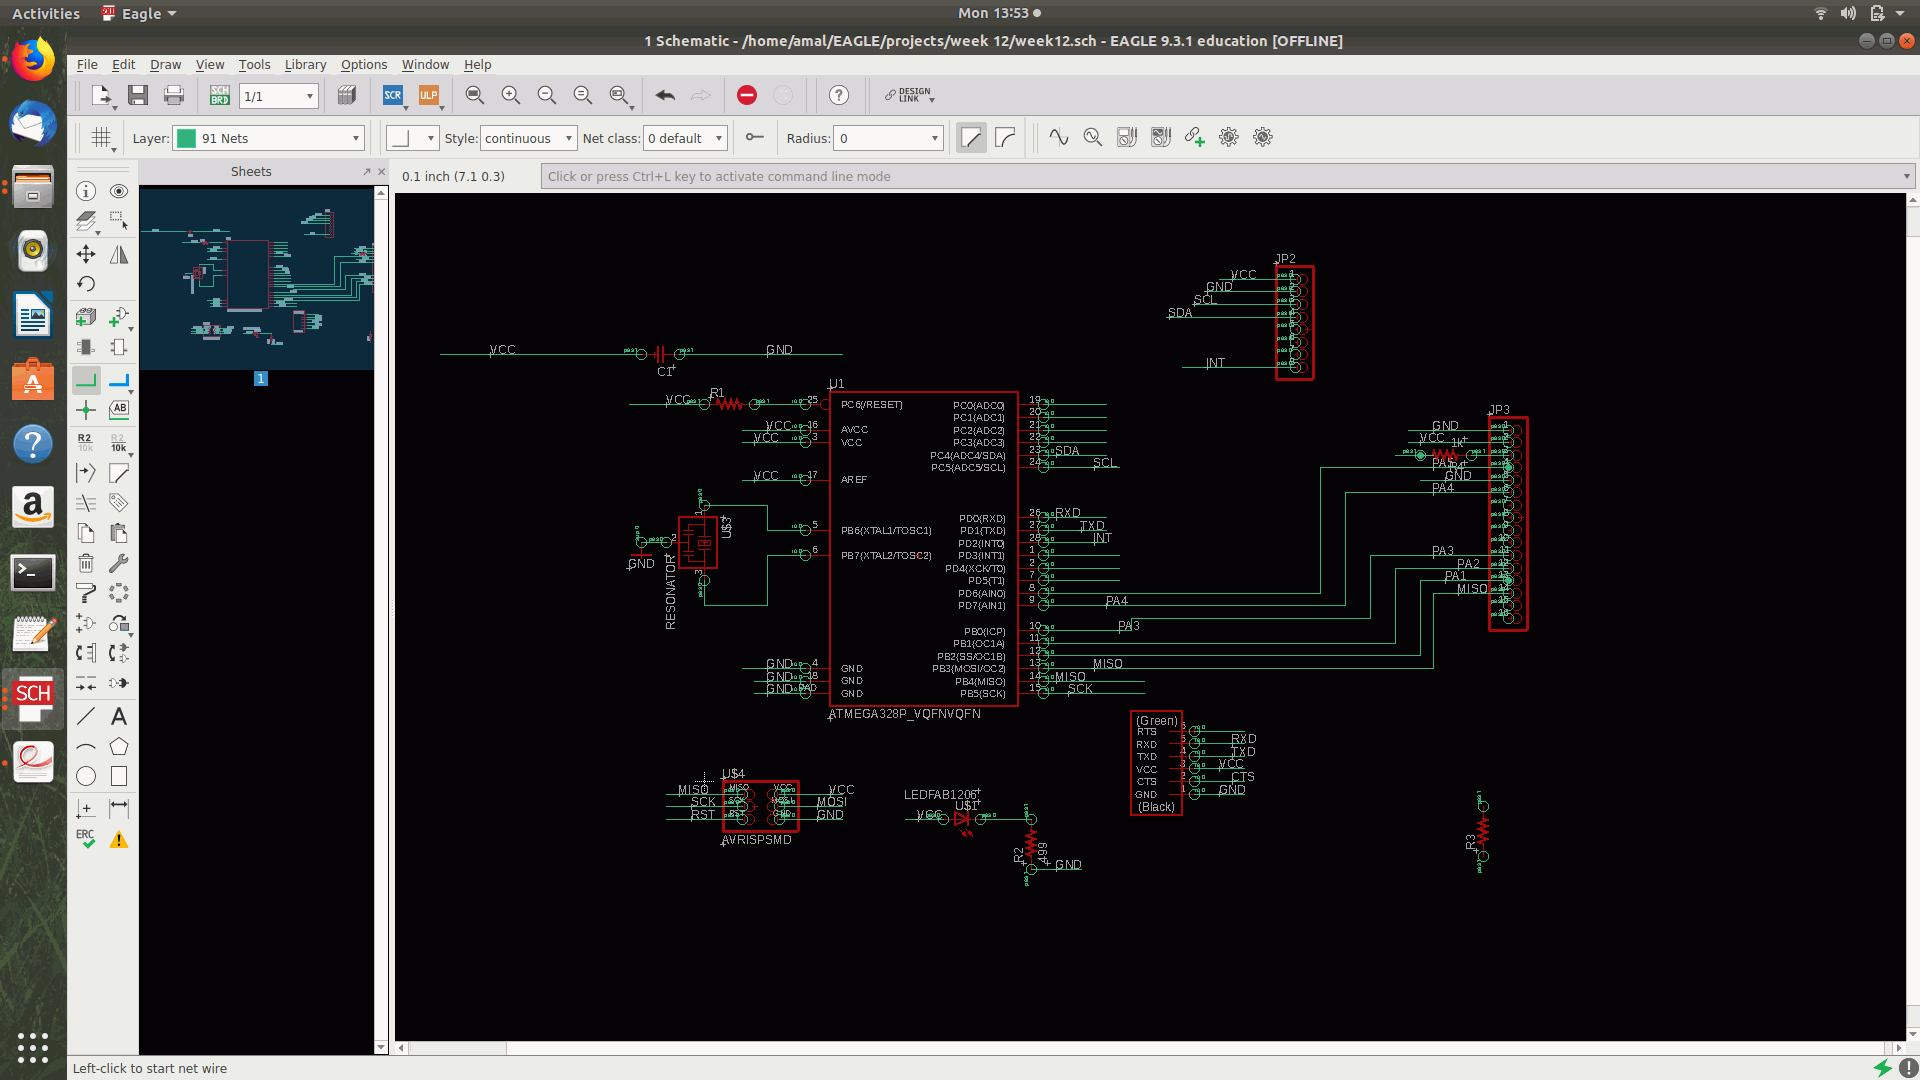This screenshot has width=1920, height=1080.
Task: Open the Library menu
Action: click(x=305, y=64)
